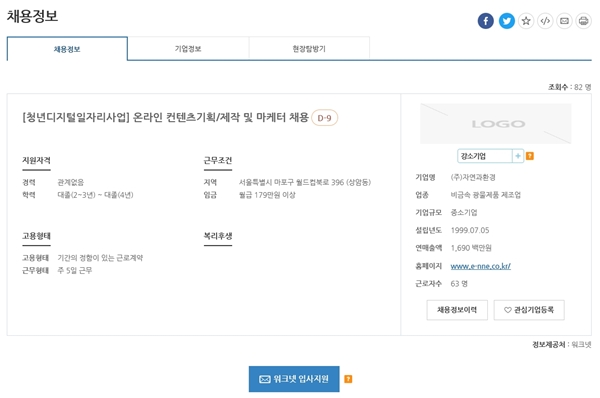Image resolution: width=600 pixels, height=398 pixels.
Task: Switch to the 기업정보 tab
Action: tap(188, 49)
